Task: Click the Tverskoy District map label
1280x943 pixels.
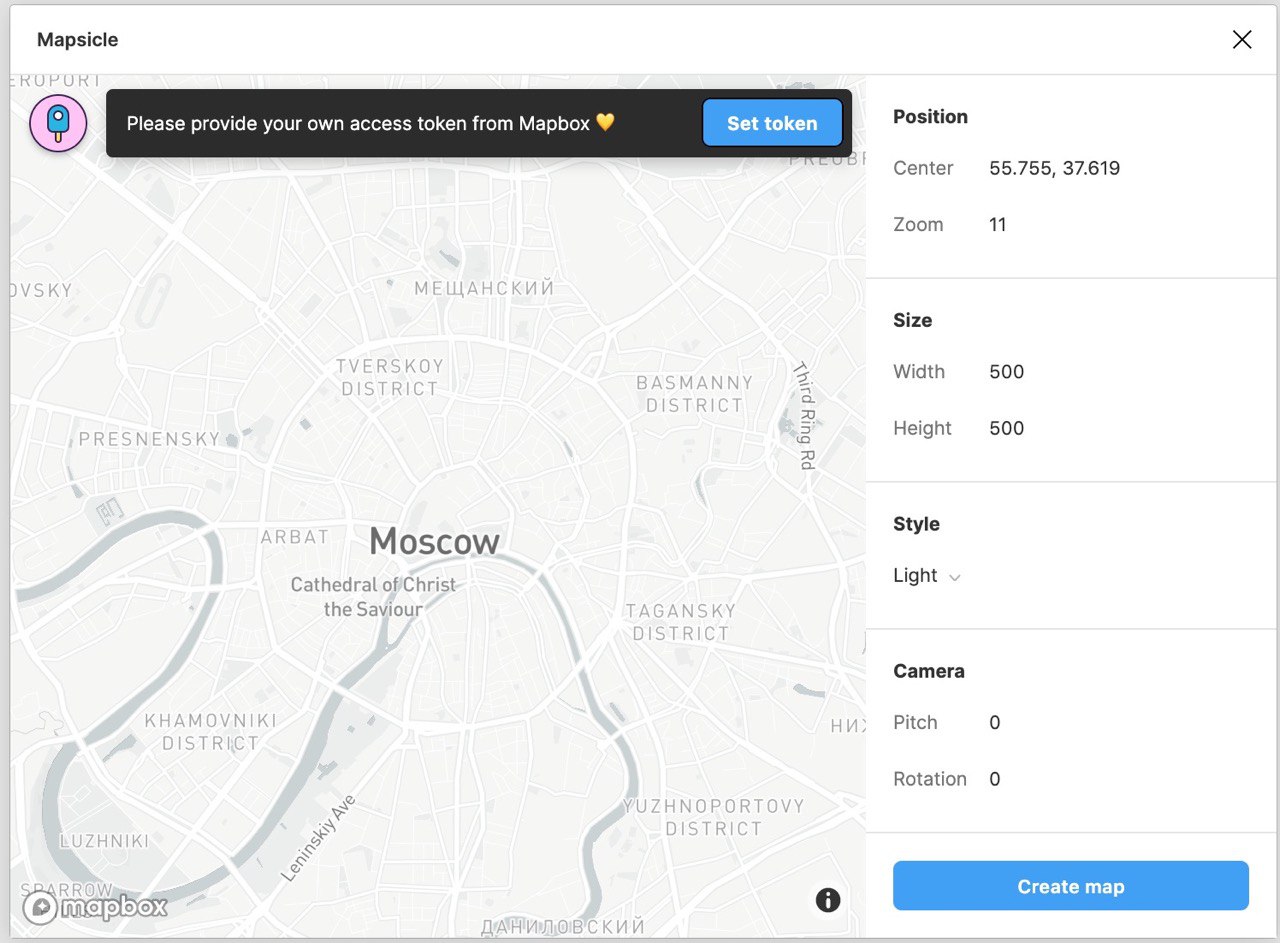Action: (389, 377)
